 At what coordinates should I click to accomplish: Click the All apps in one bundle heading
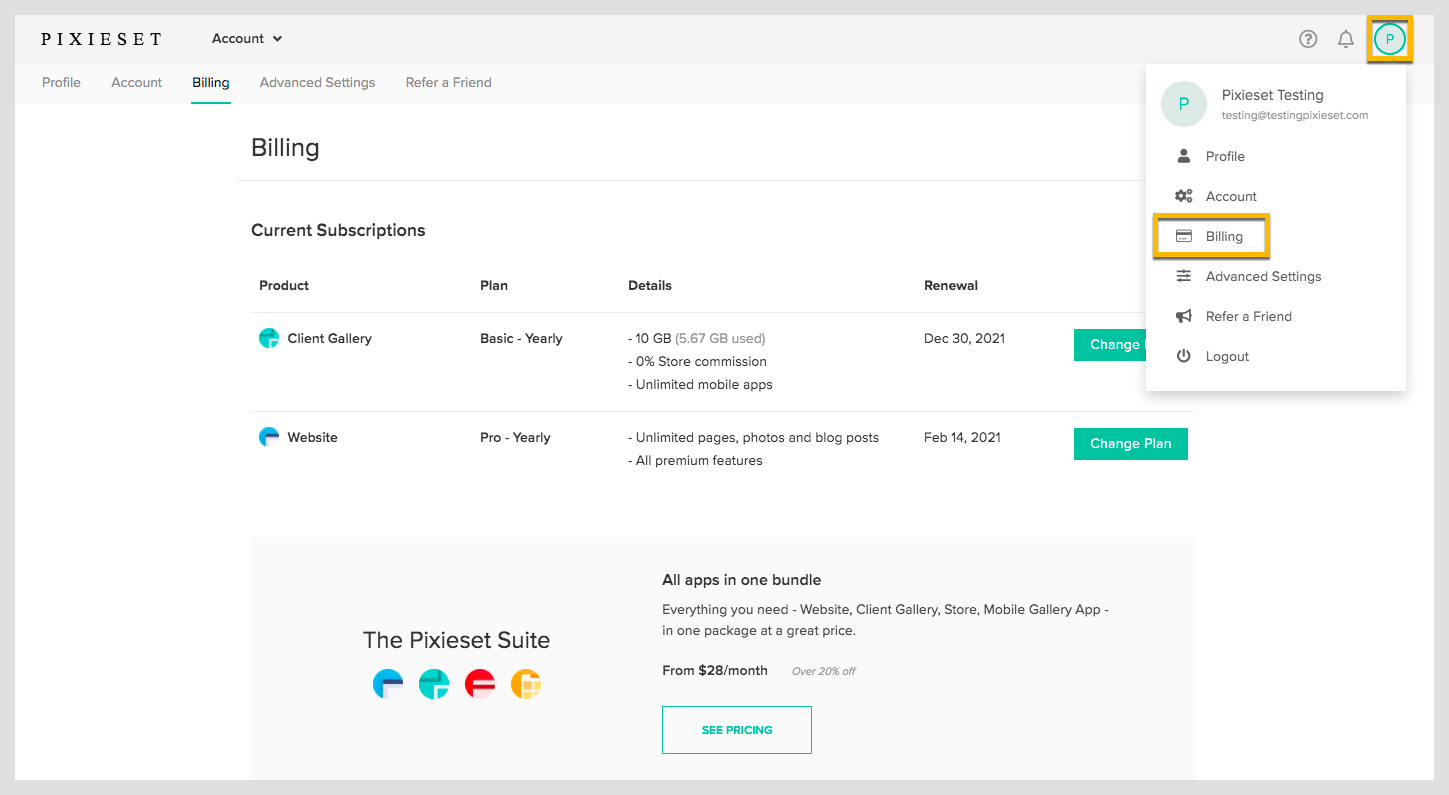click(742, 580)
